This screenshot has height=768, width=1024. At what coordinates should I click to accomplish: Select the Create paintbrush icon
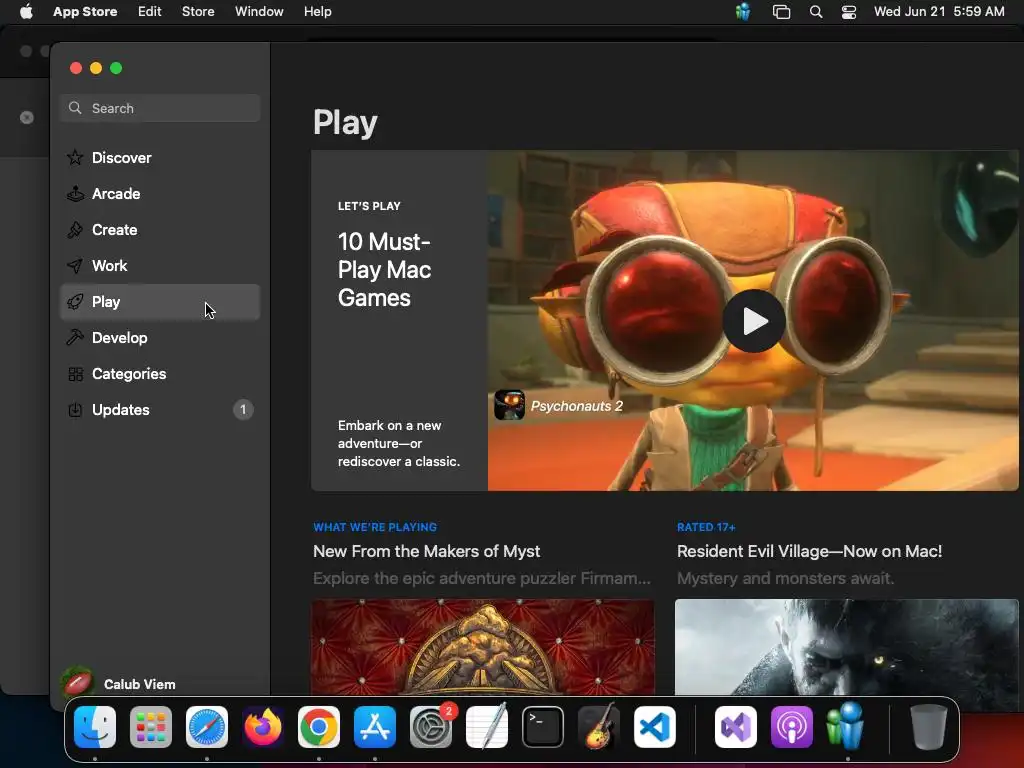click(x=75, y=230)
